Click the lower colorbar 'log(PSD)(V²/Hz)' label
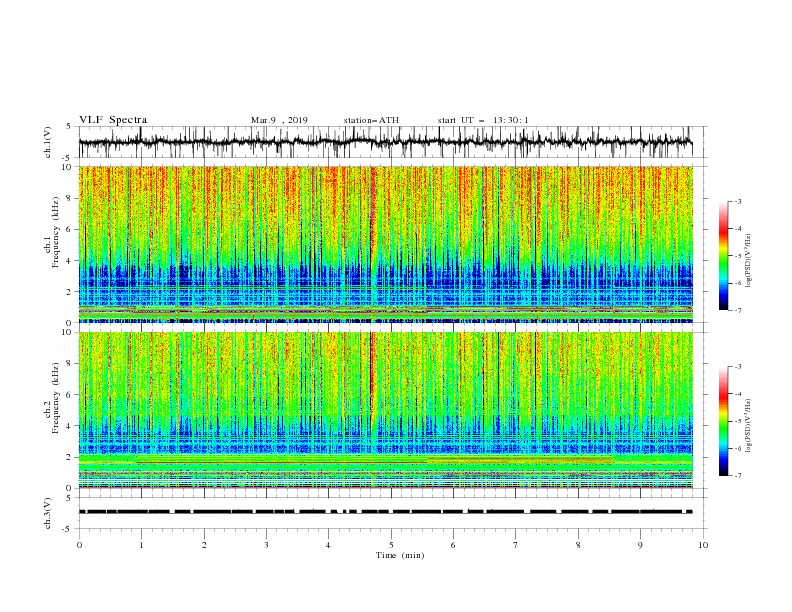The width and height of the screenshot is (792, 612). (x=748, y=426)
